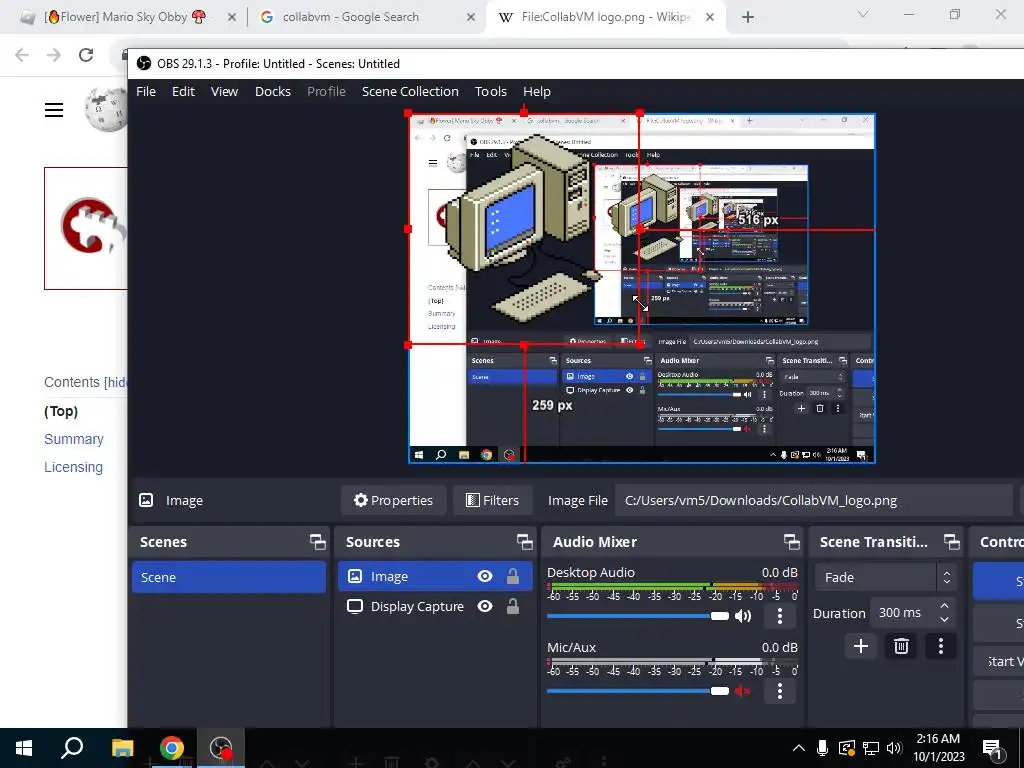Show hidden system tray icons
Image resolution: width=1024 pixels, height=768 pixels.
799,748
